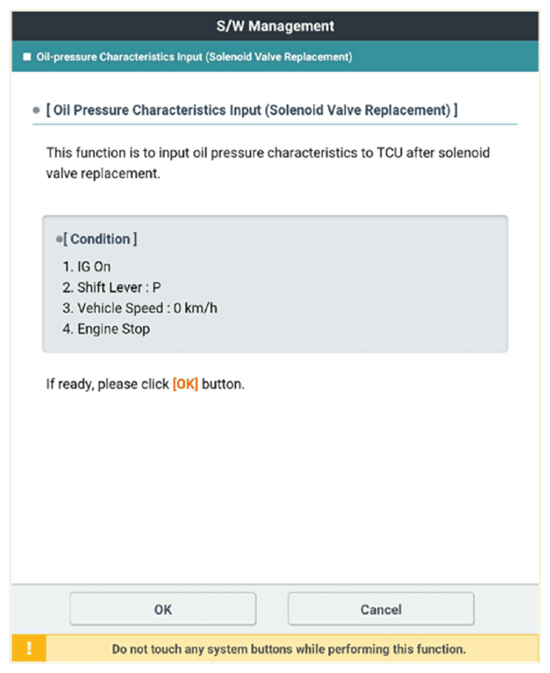This screenshot has width=550, height=673.
Task: Click the Oil Pressure Characteristics Input heading
Action: (252, 110)
